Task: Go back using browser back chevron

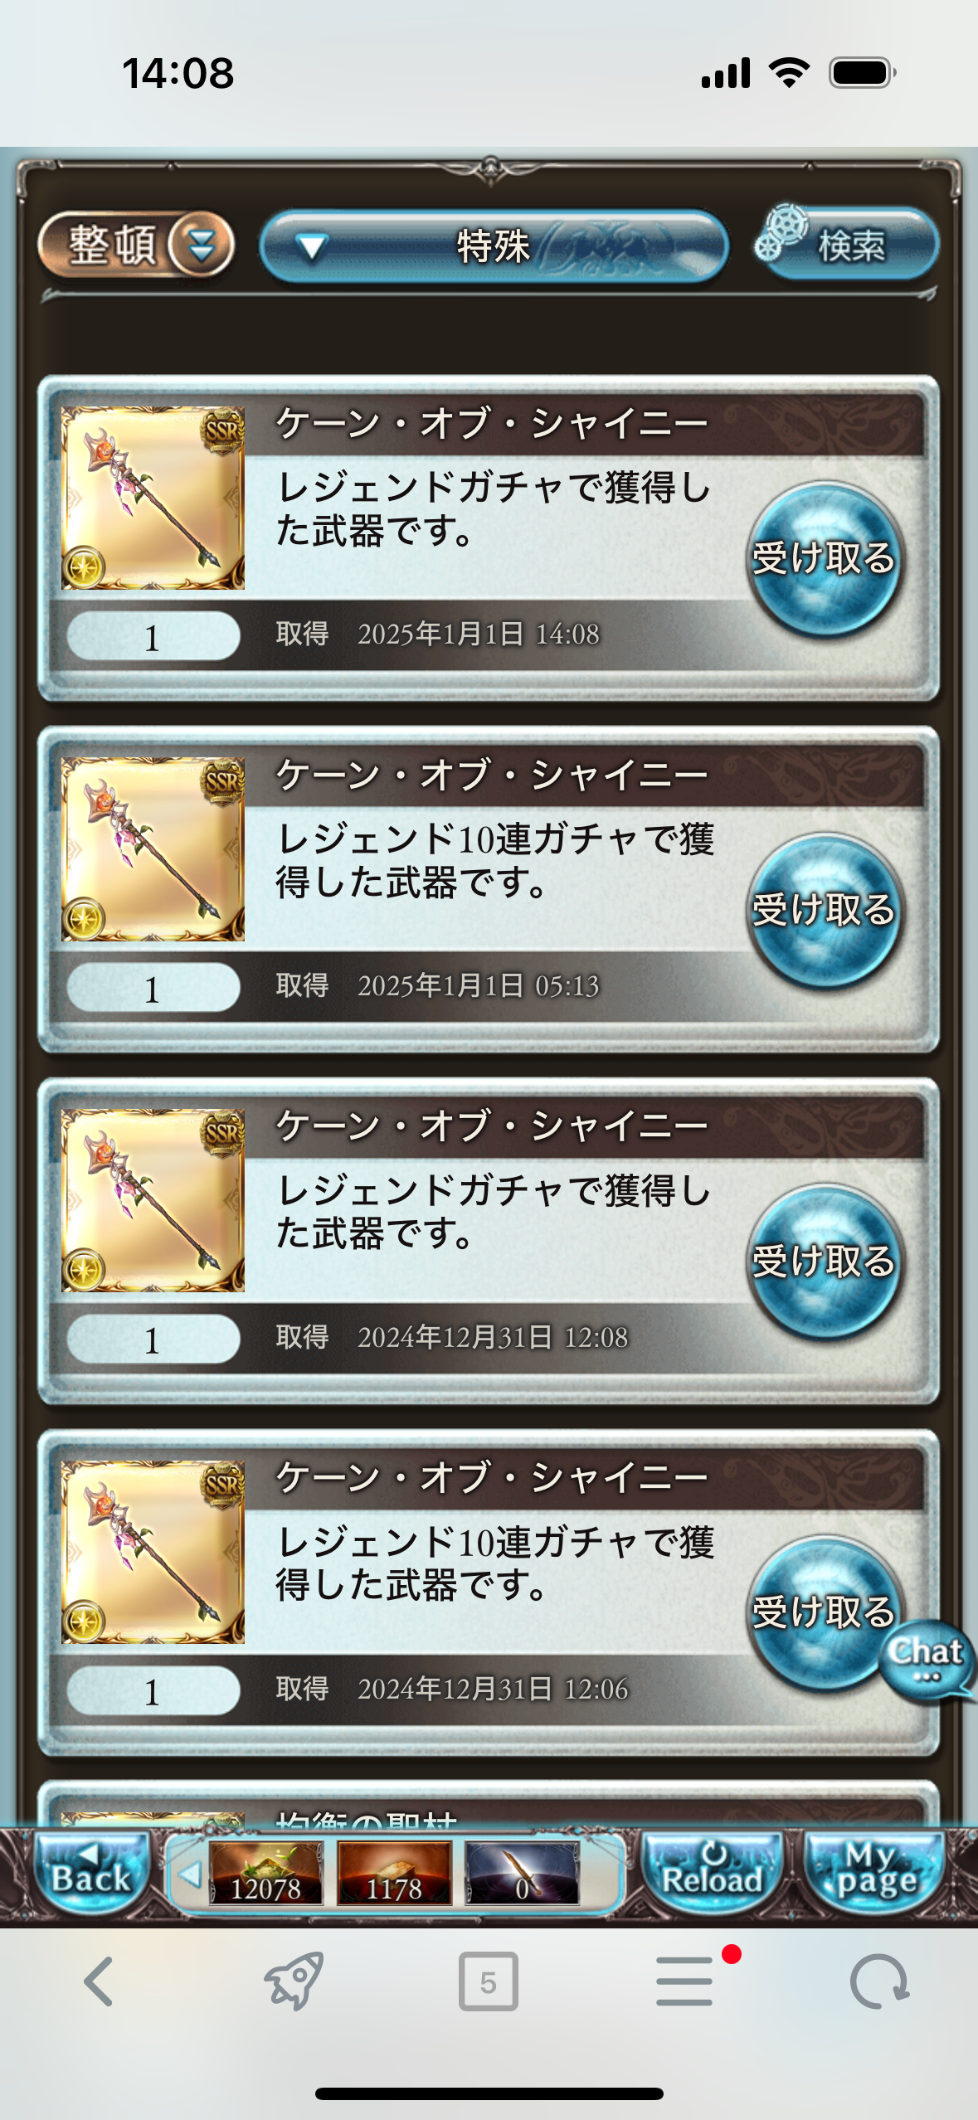Action: pyautogui.click(x=98, y=1981)
